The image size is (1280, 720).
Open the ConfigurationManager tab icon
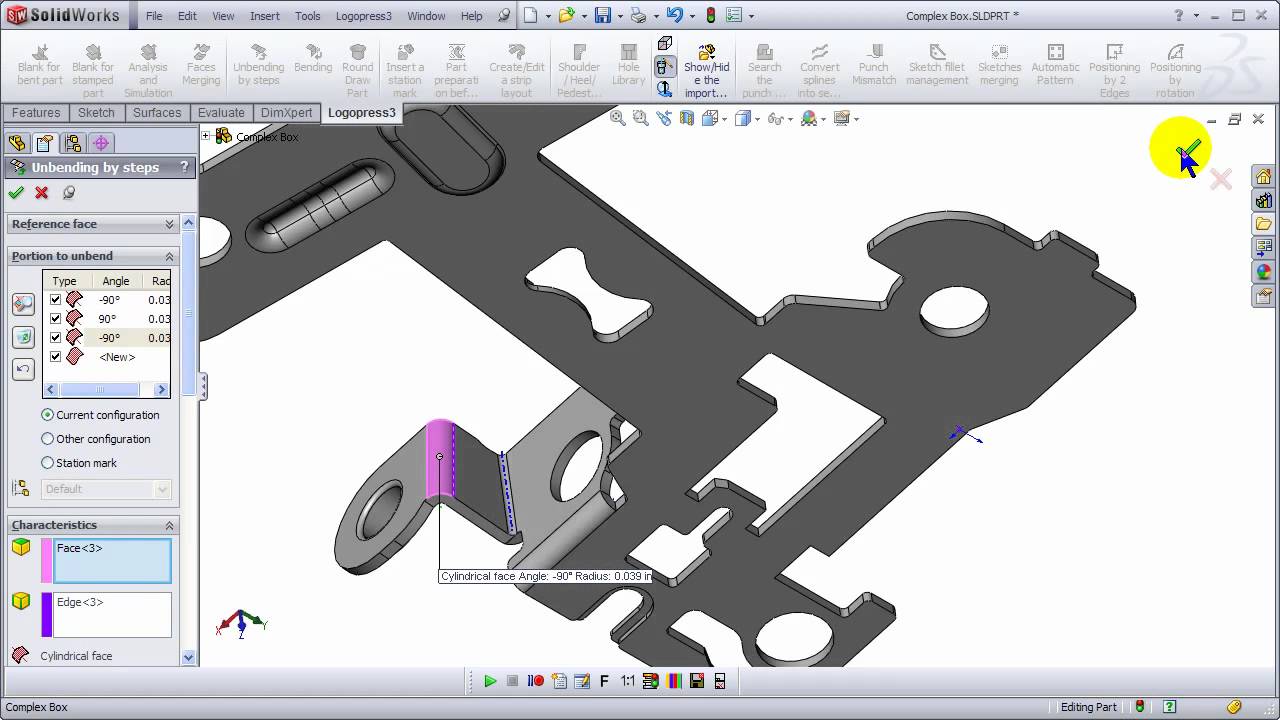[x=73, y=143]
